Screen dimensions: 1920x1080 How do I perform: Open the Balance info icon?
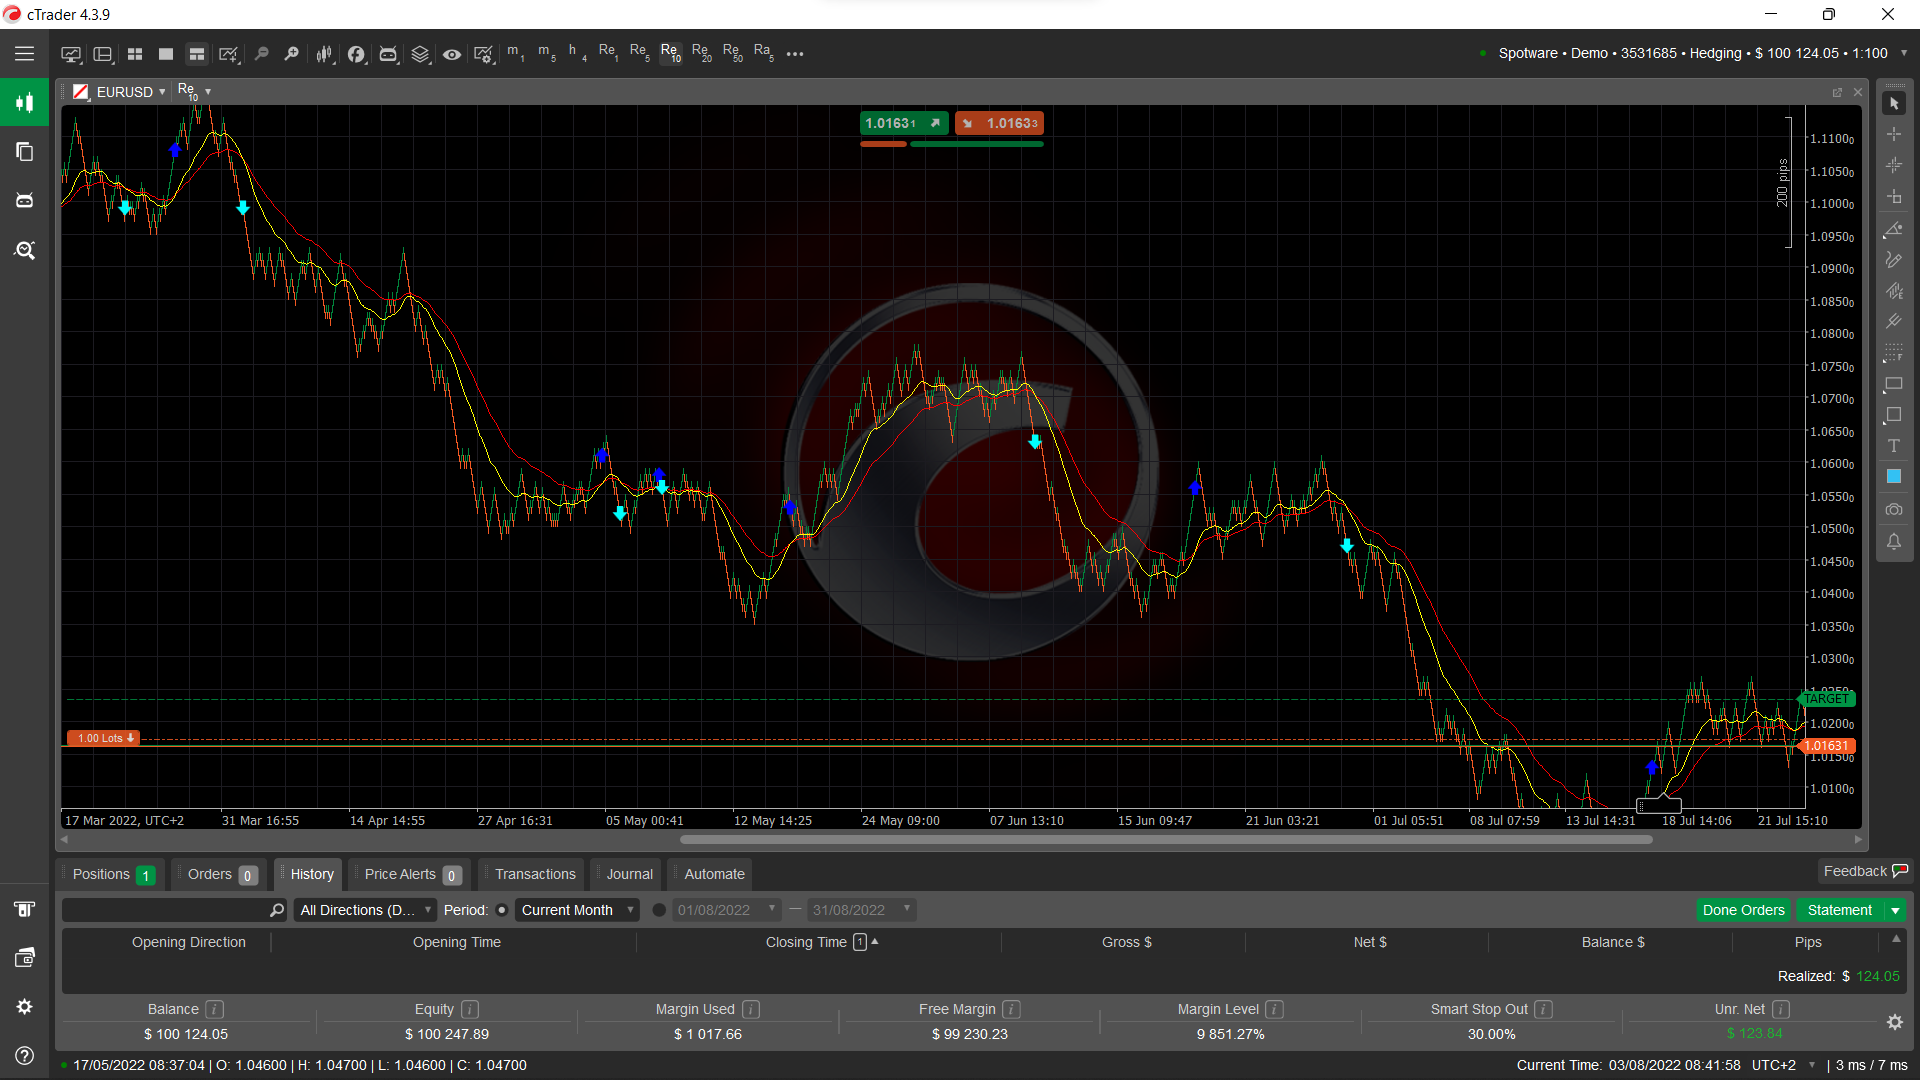click(x=215, y=1009)
